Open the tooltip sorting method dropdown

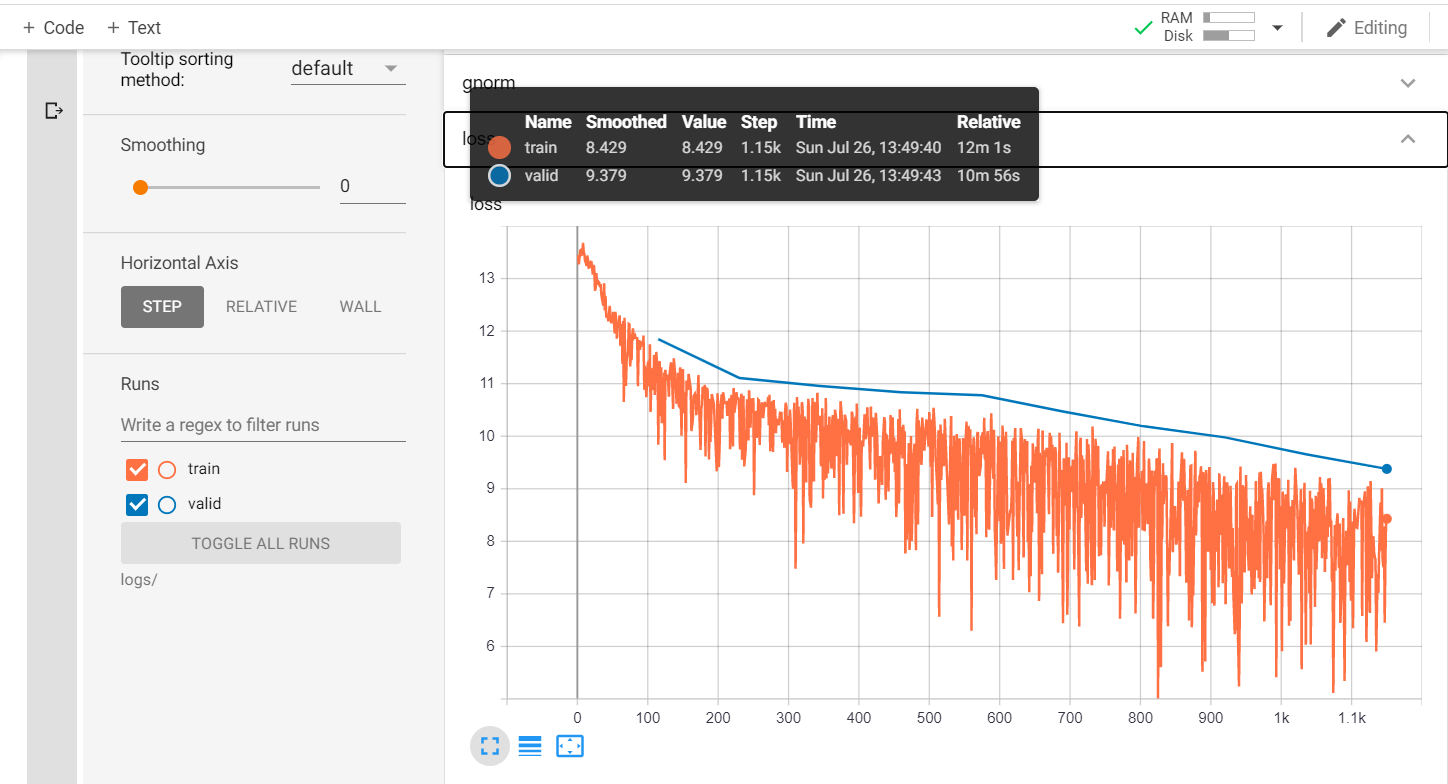tap(347, 68)
